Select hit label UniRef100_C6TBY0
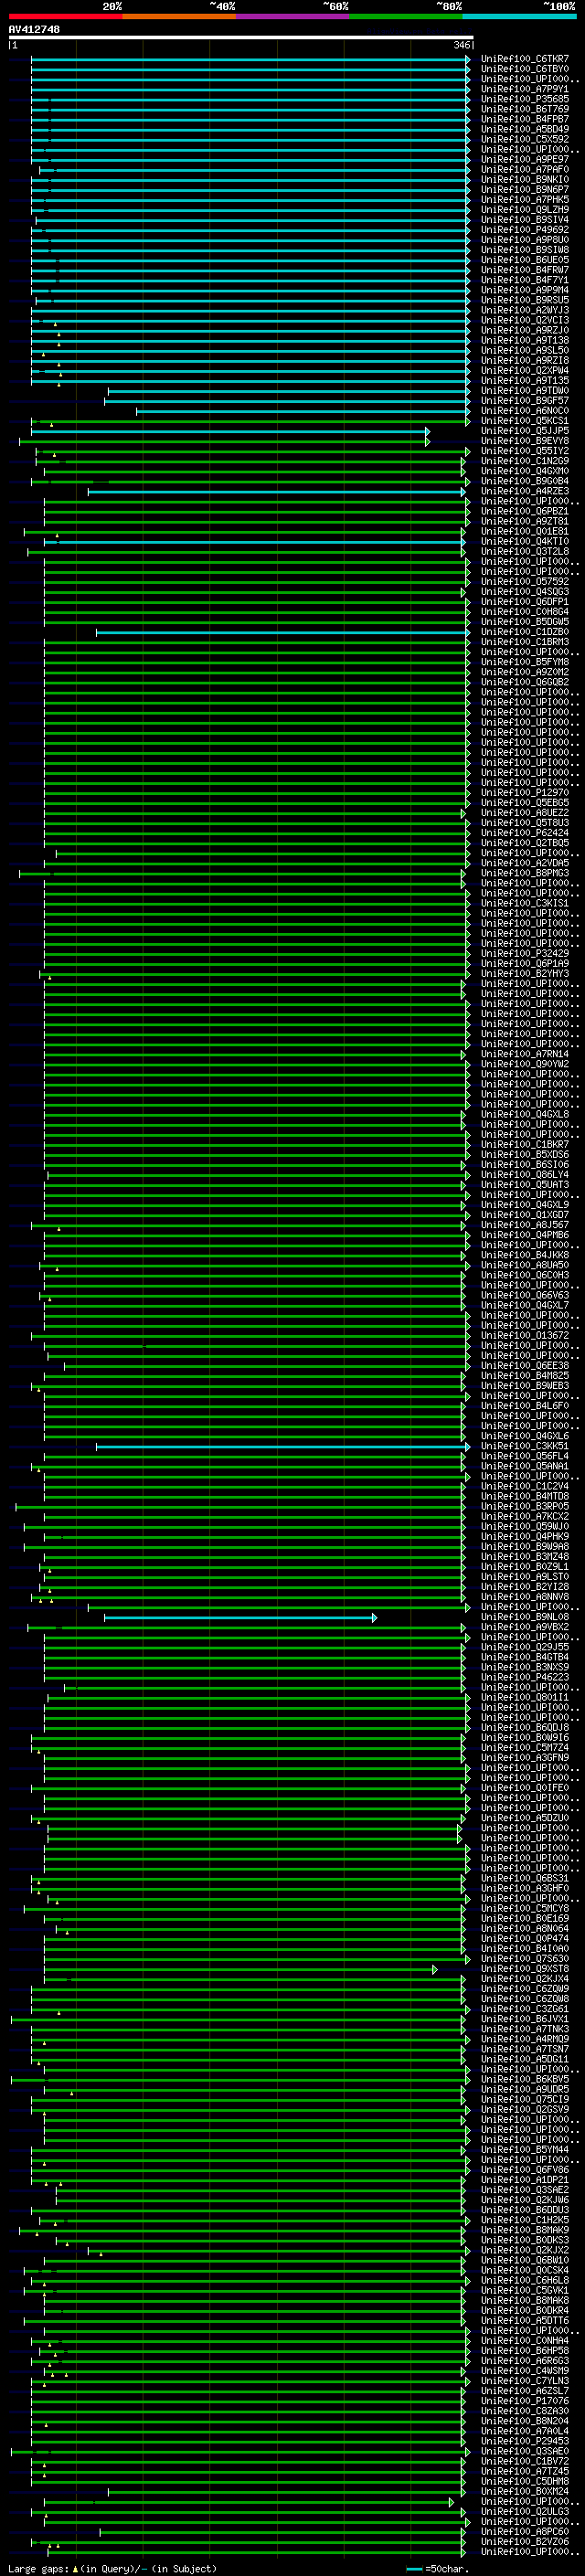 click(x=525, y=69)
